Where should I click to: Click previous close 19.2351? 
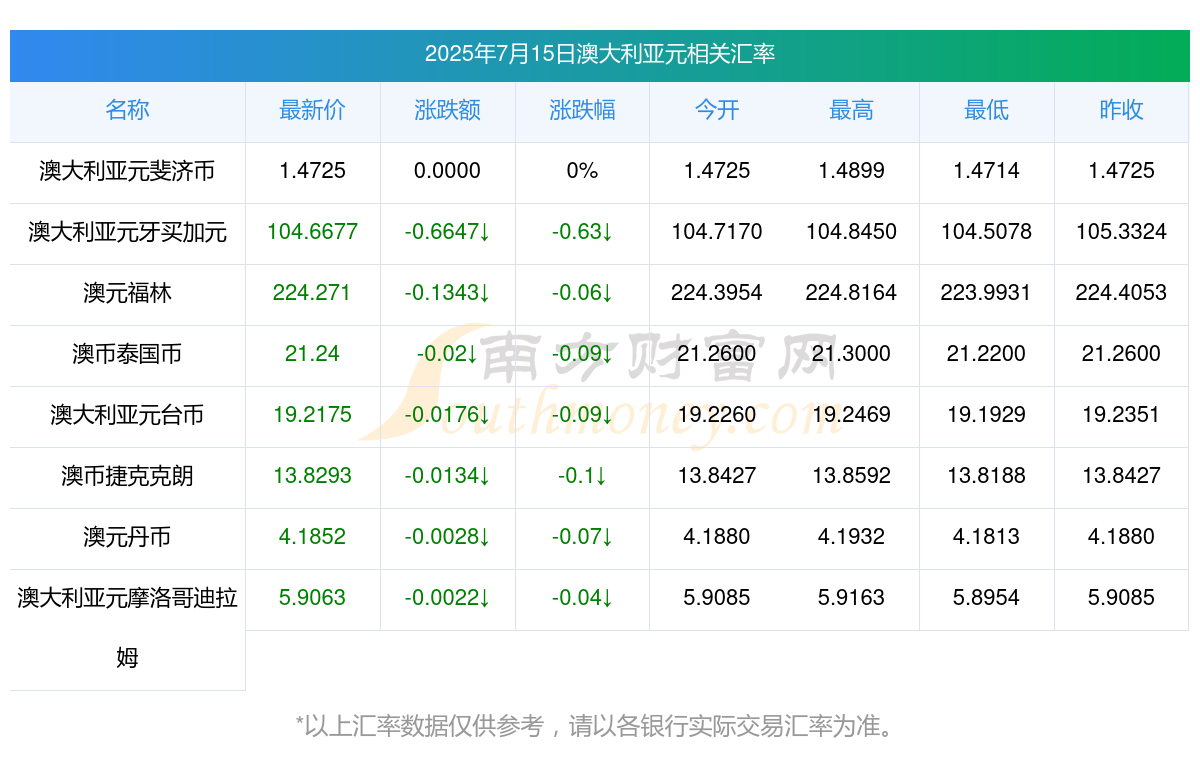[x=1121, y=415]
